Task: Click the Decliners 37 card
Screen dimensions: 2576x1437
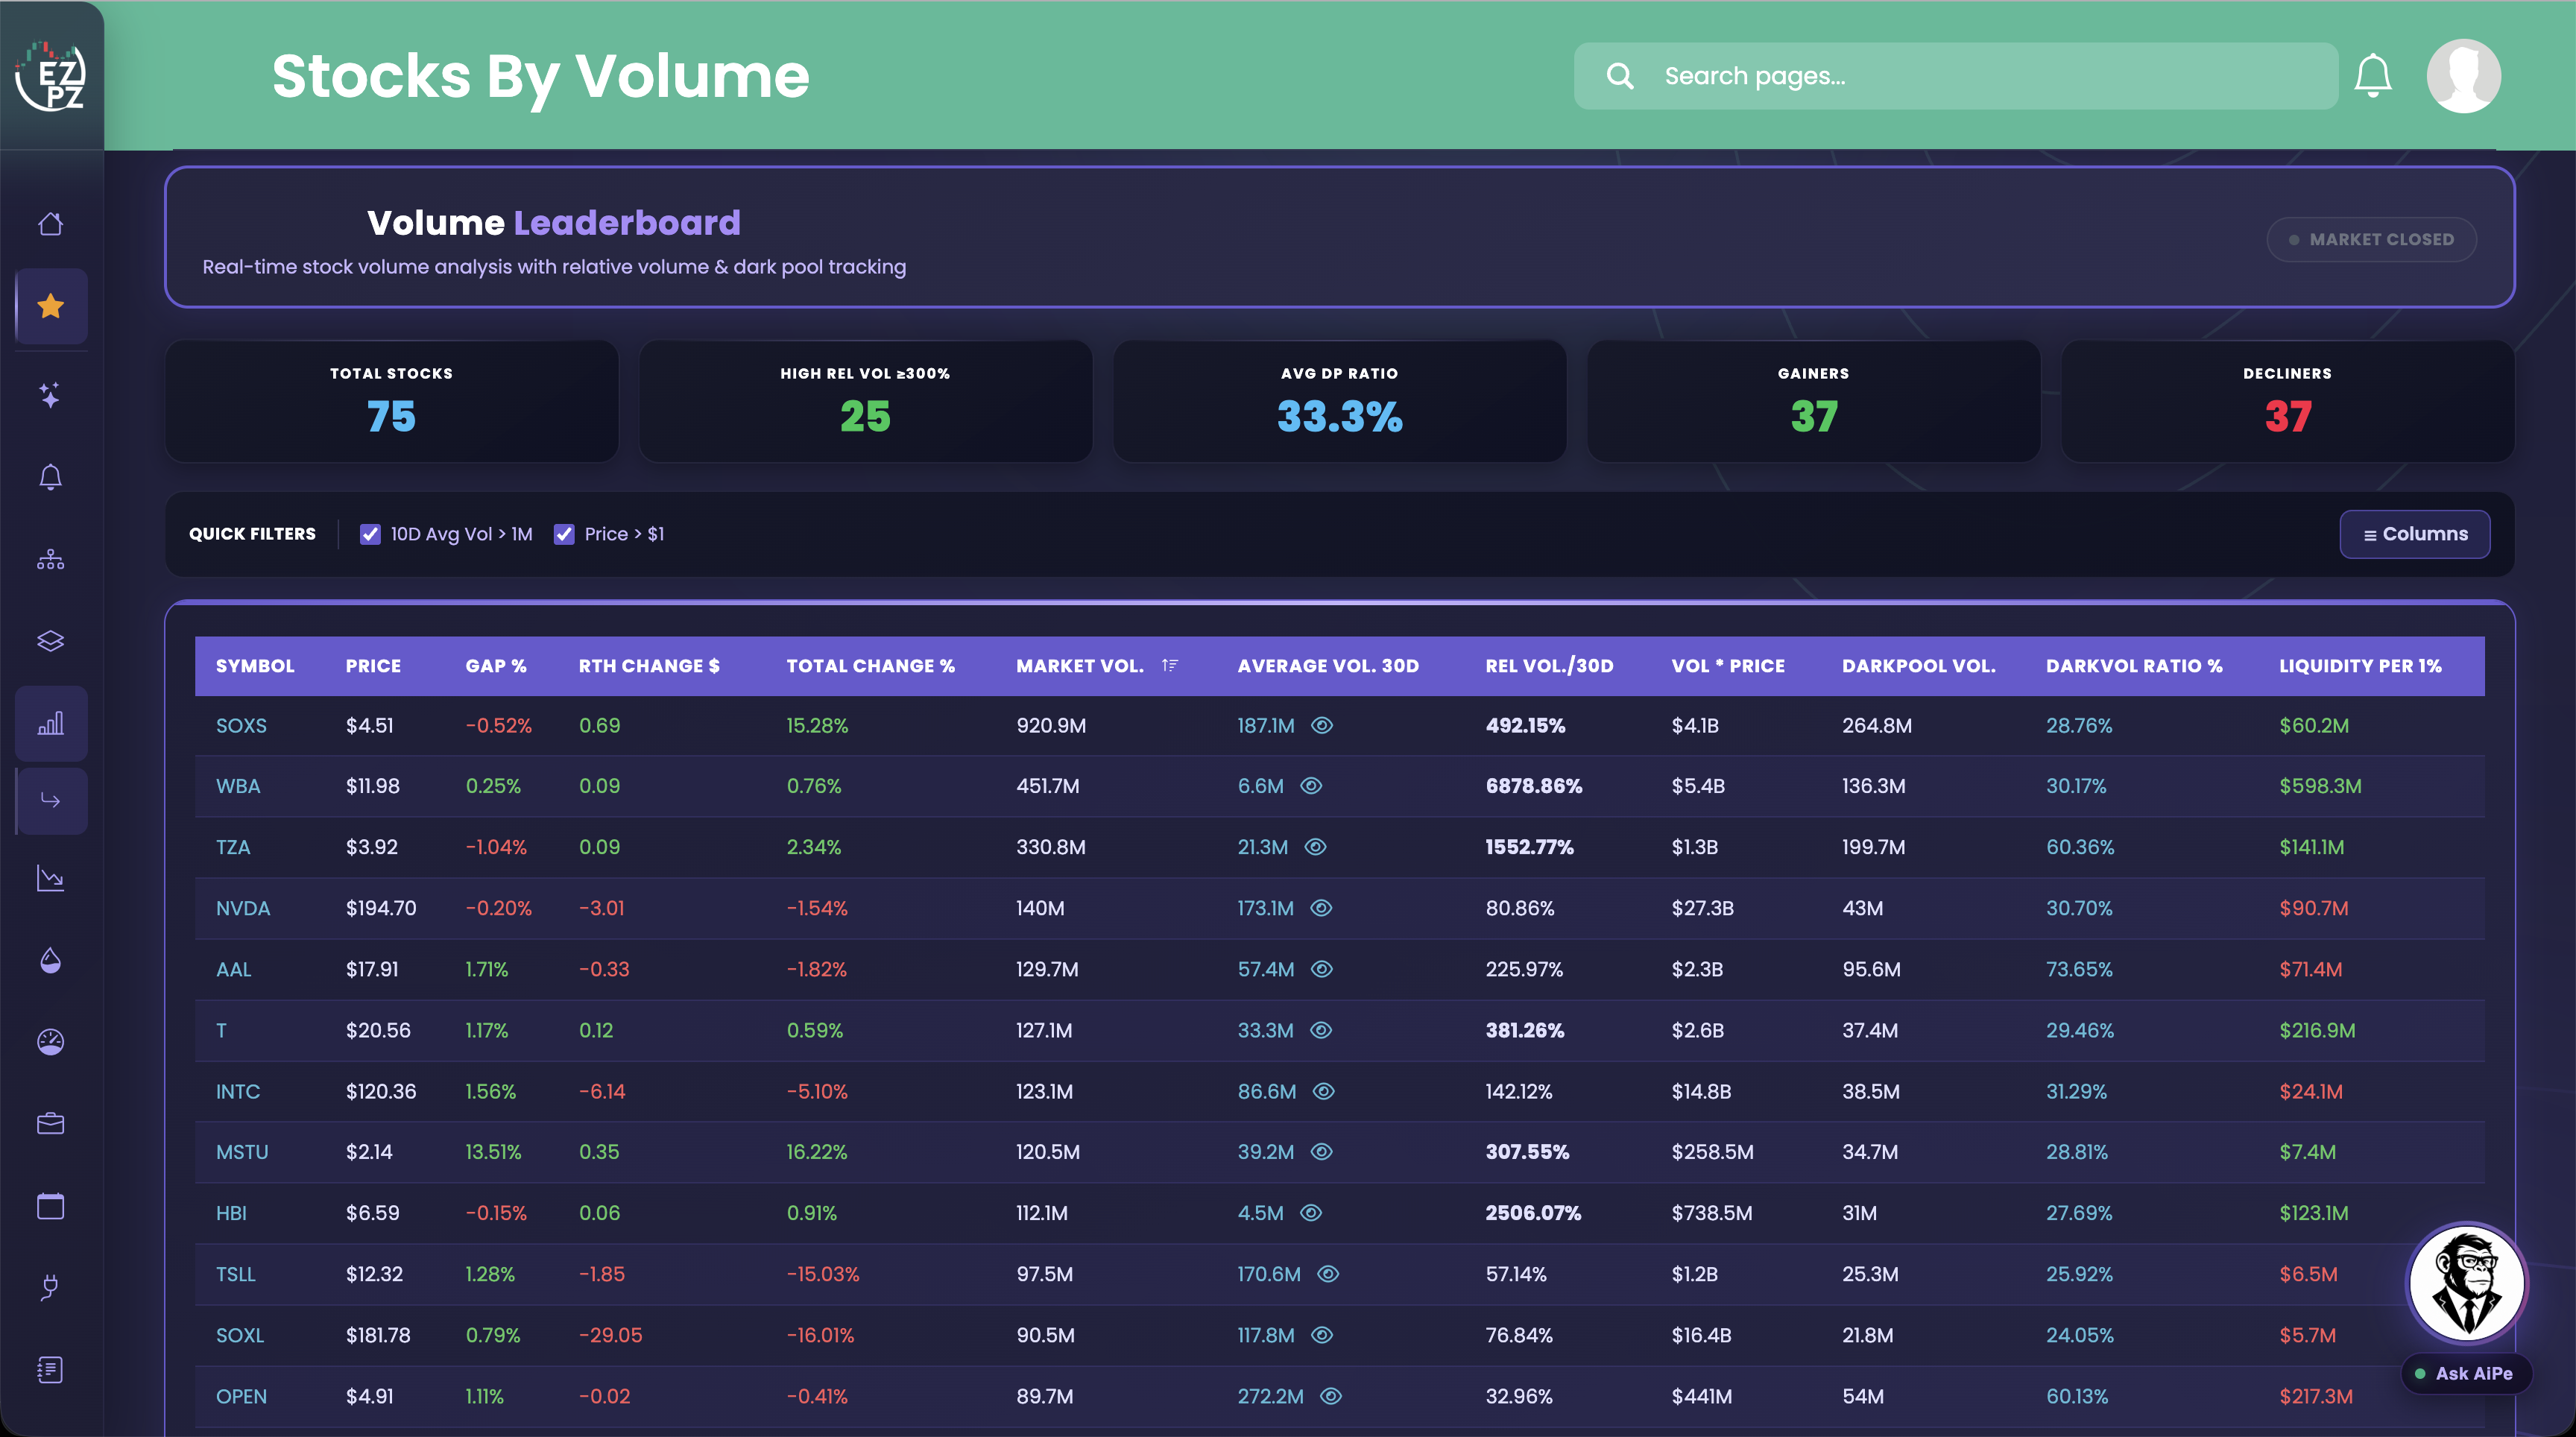Action: pyautogui.click(x=2287, y=401)
